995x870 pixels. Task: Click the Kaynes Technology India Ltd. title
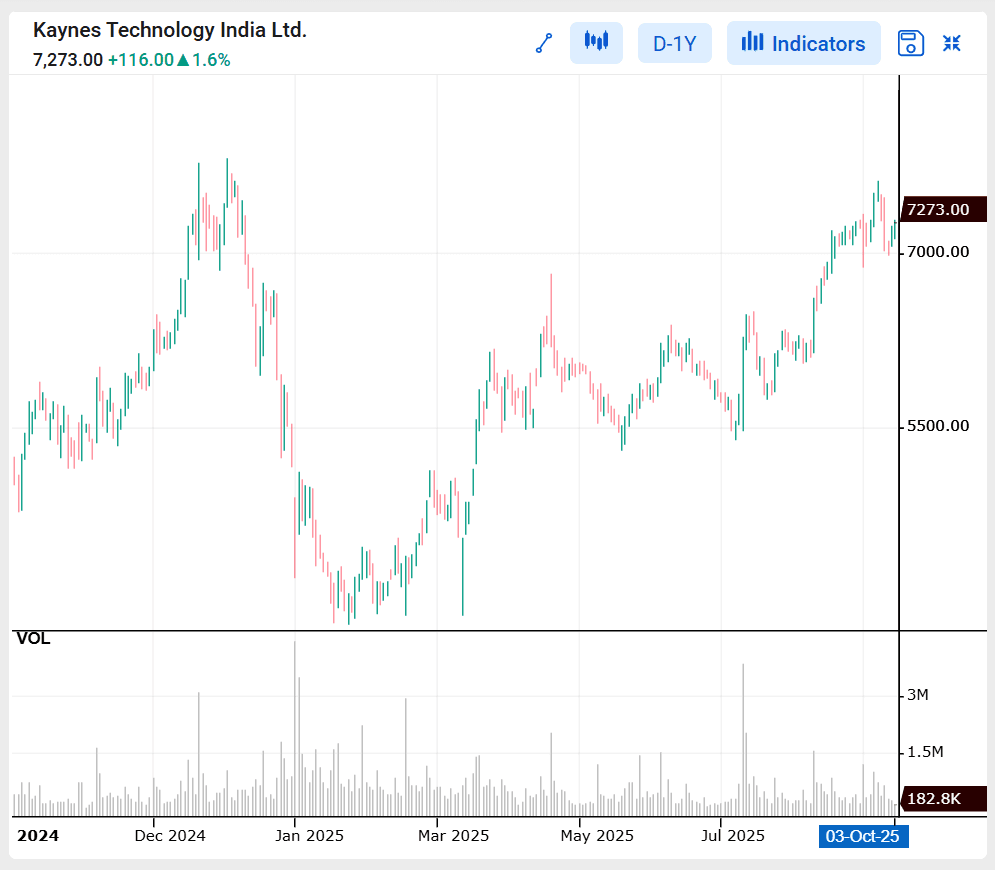click(169, 30)
